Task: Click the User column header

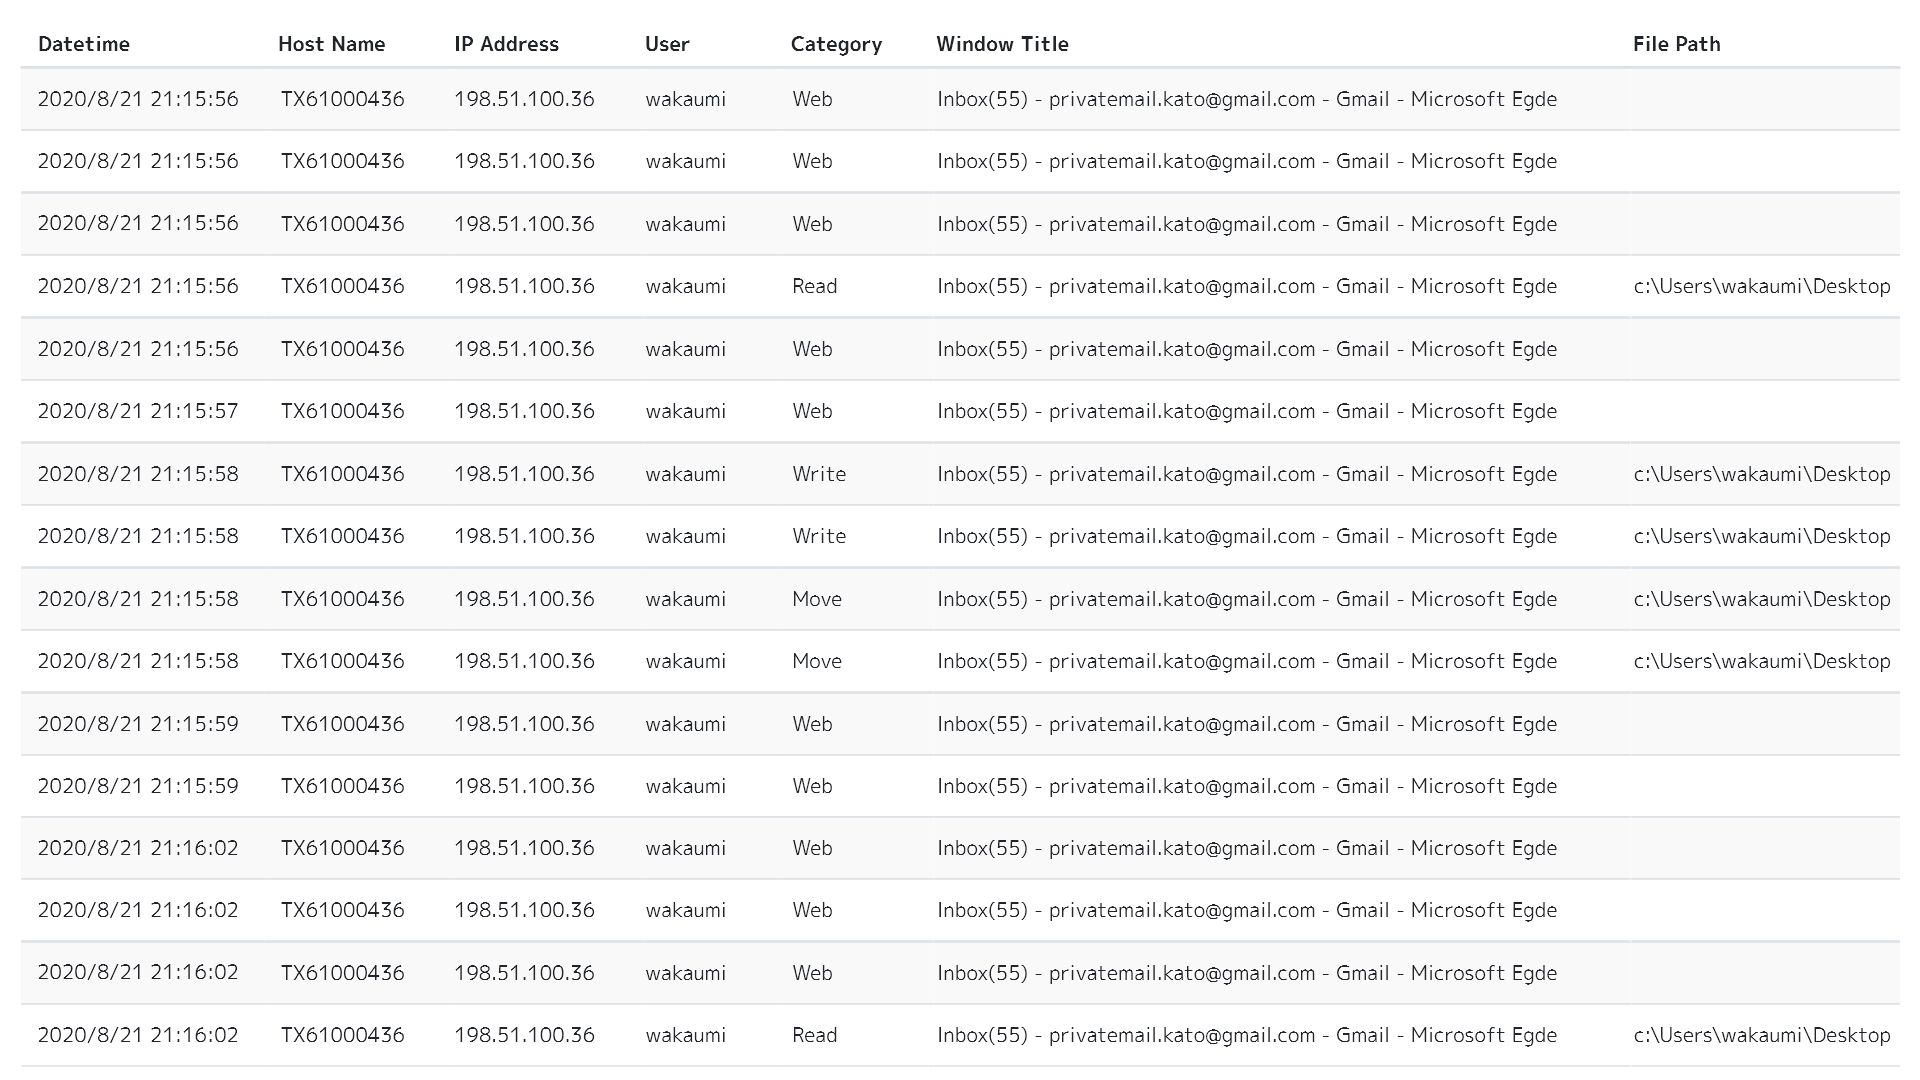Action: point(667,44)
